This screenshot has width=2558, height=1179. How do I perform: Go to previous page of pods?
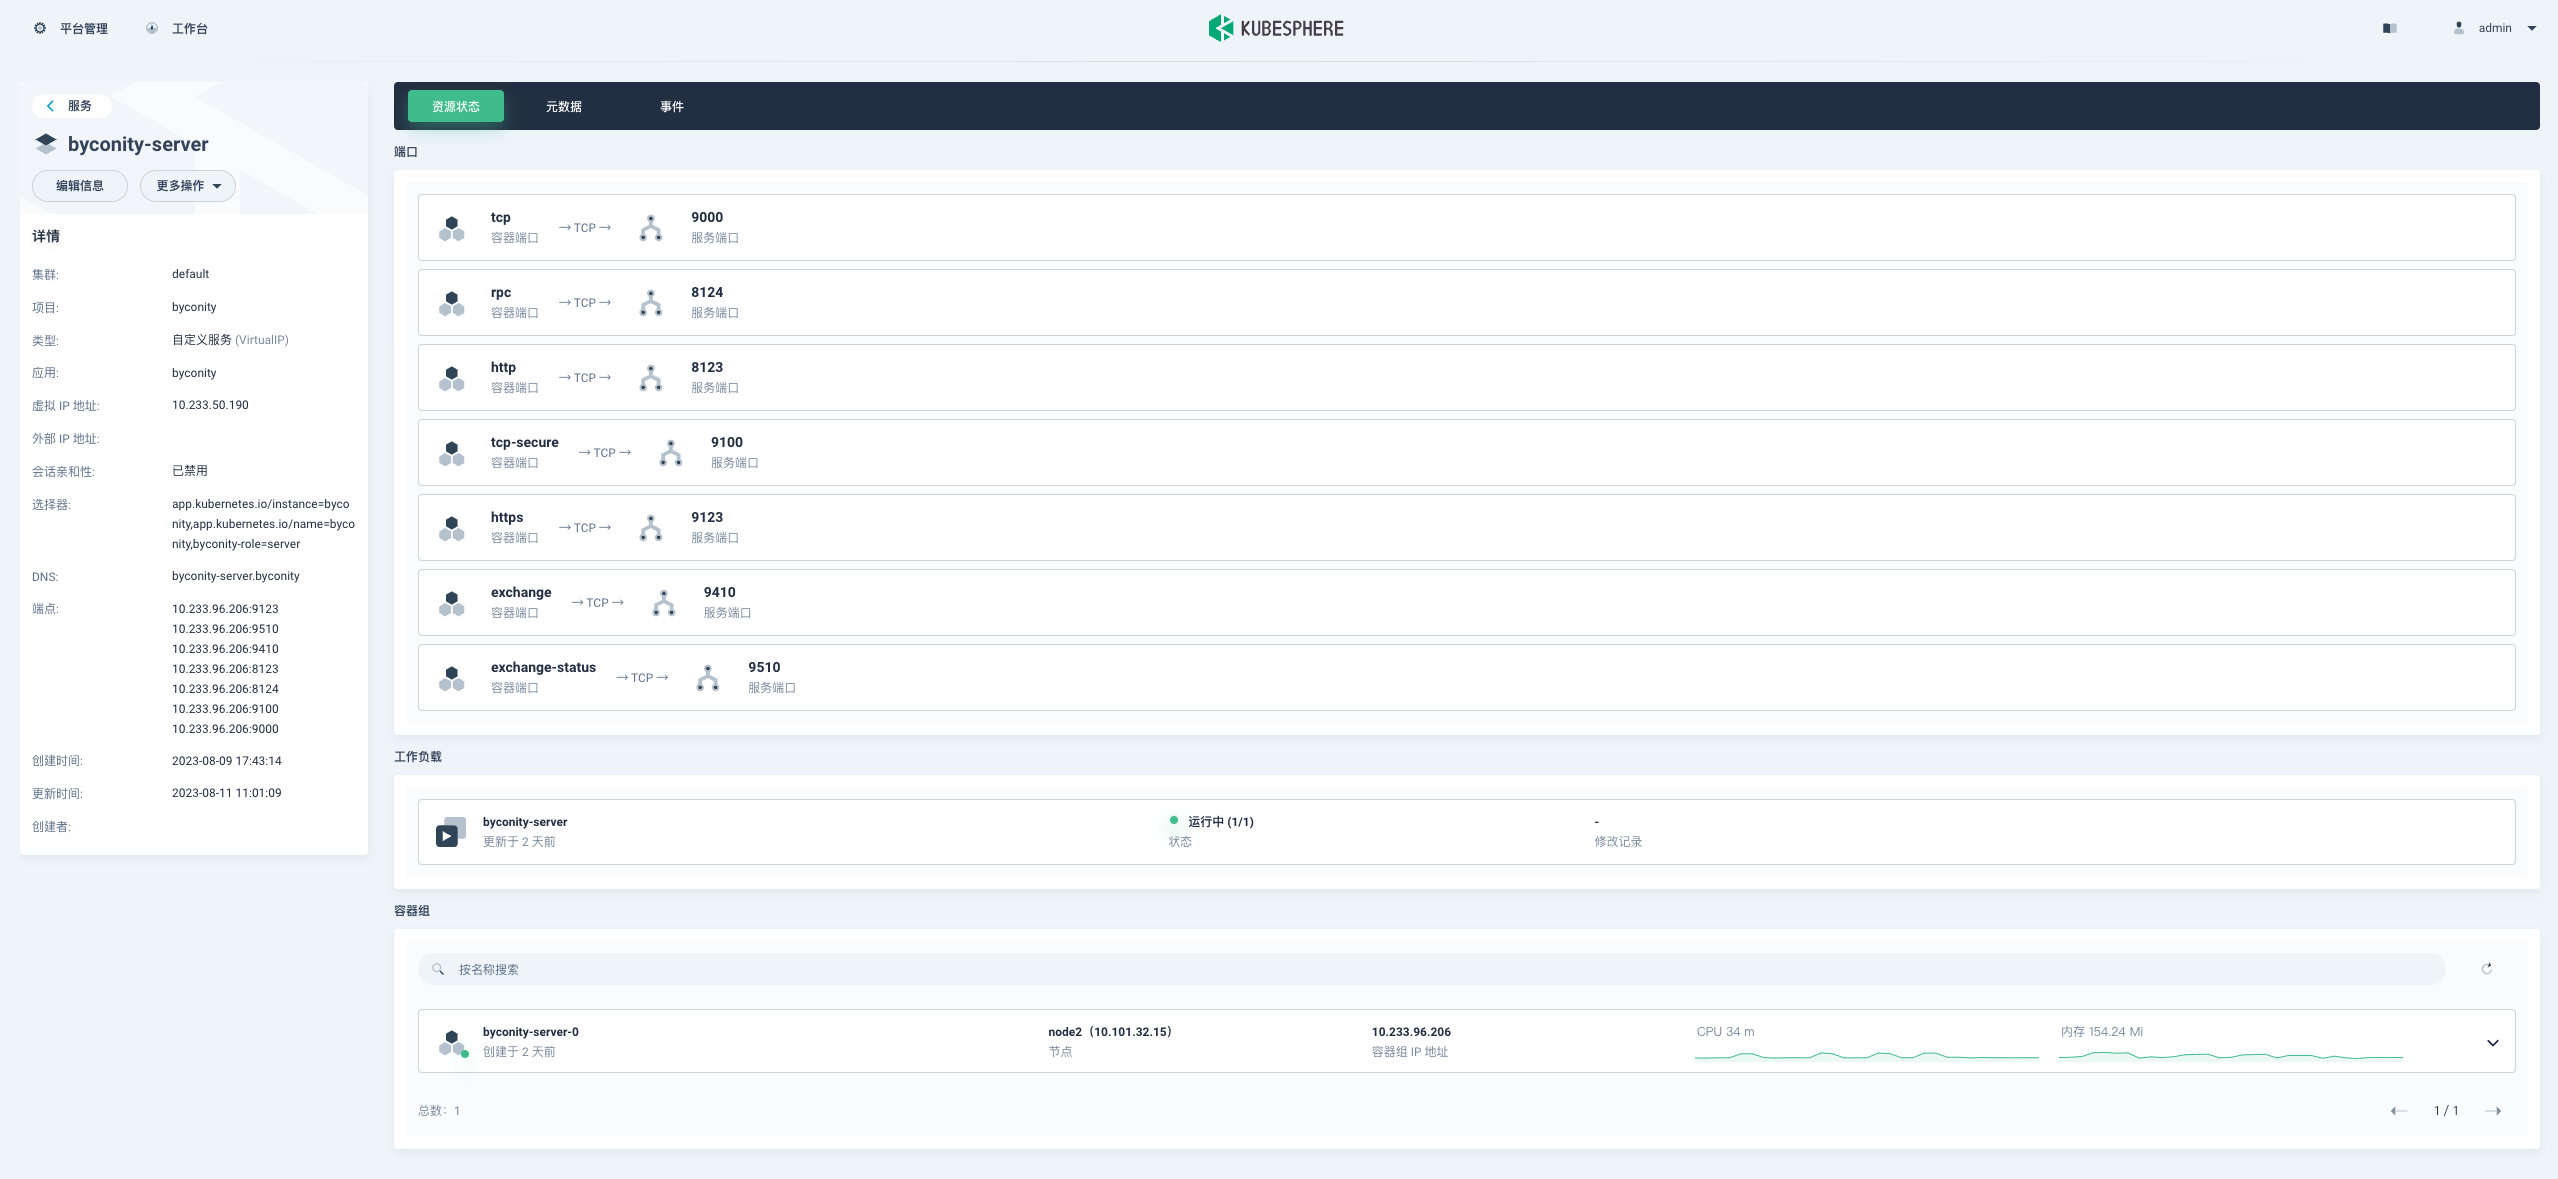pyautogui.click(x=2399, y=1111)
